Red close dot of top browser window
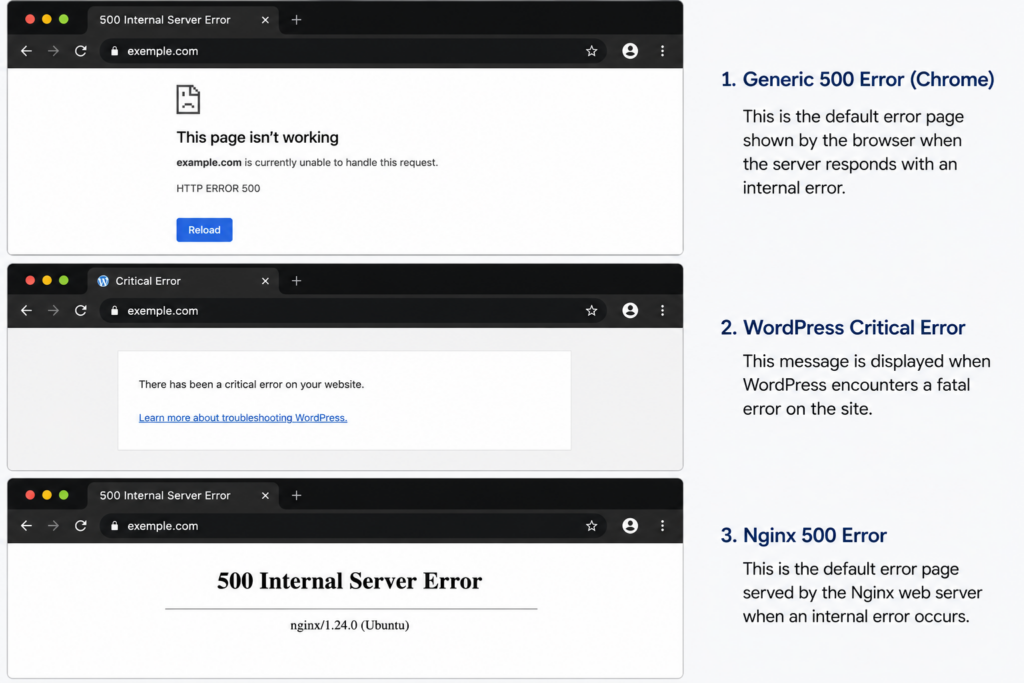Screen dimensions: 1024x683 click(x=30, y=20)
